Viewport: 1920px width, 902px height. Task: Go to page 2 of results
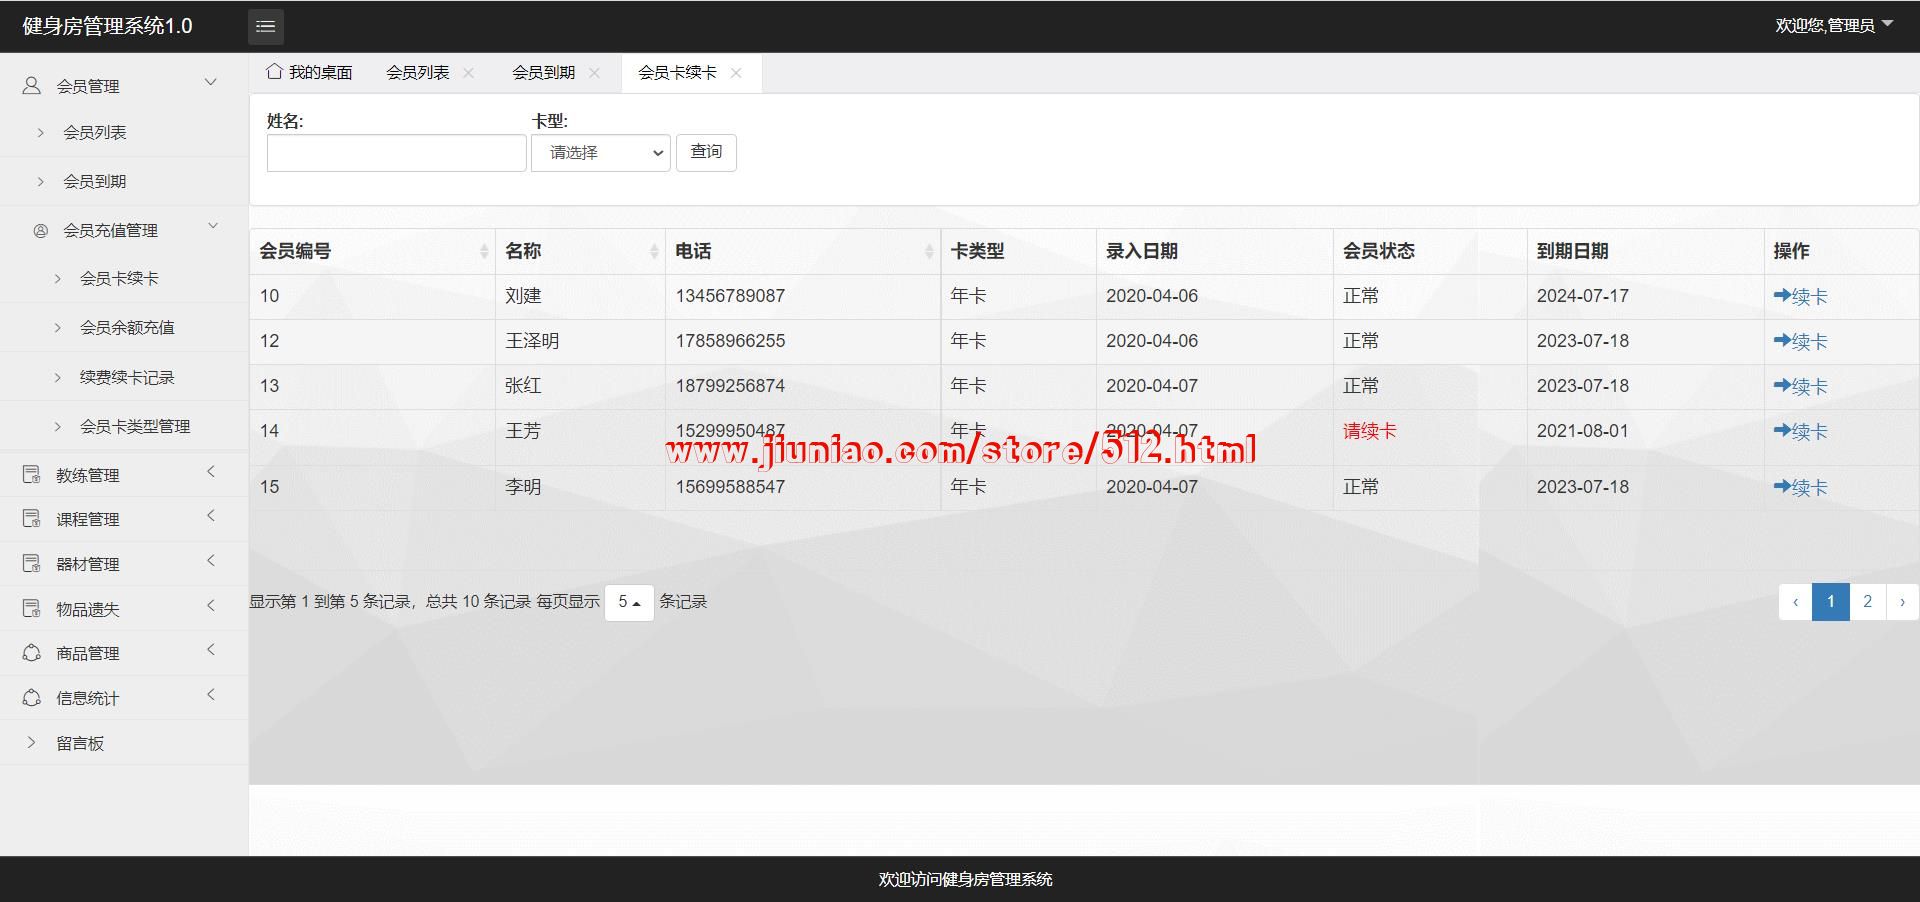tap(1867, 602)
